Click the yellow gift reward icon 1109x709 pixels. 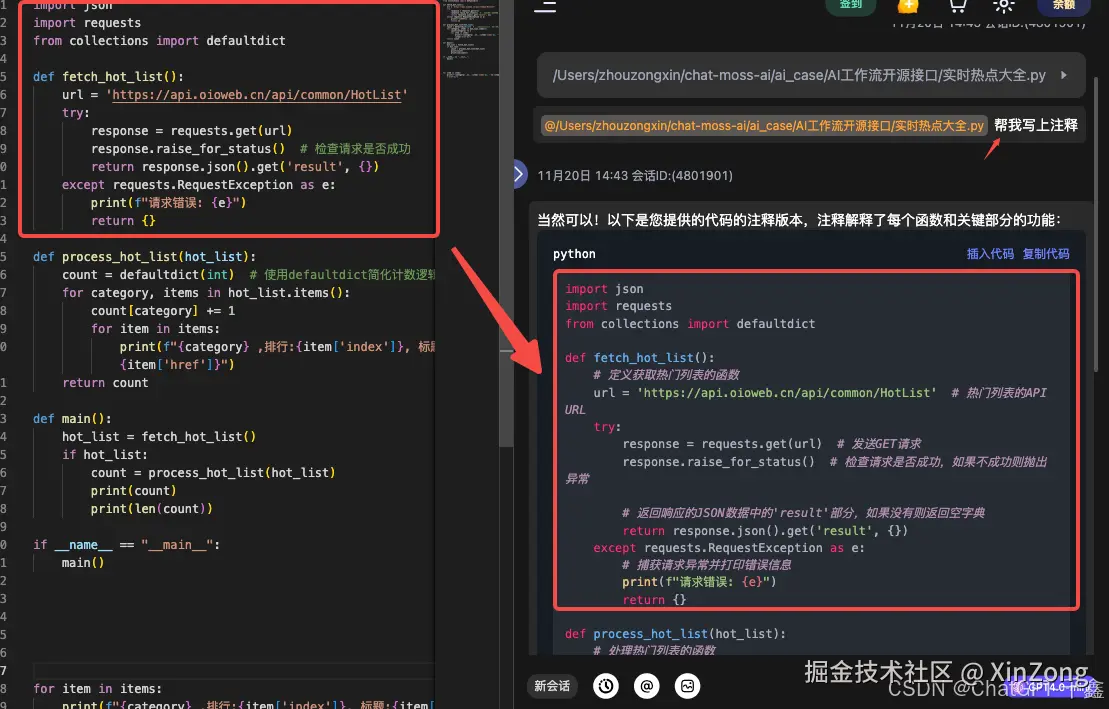pos(908,8)
